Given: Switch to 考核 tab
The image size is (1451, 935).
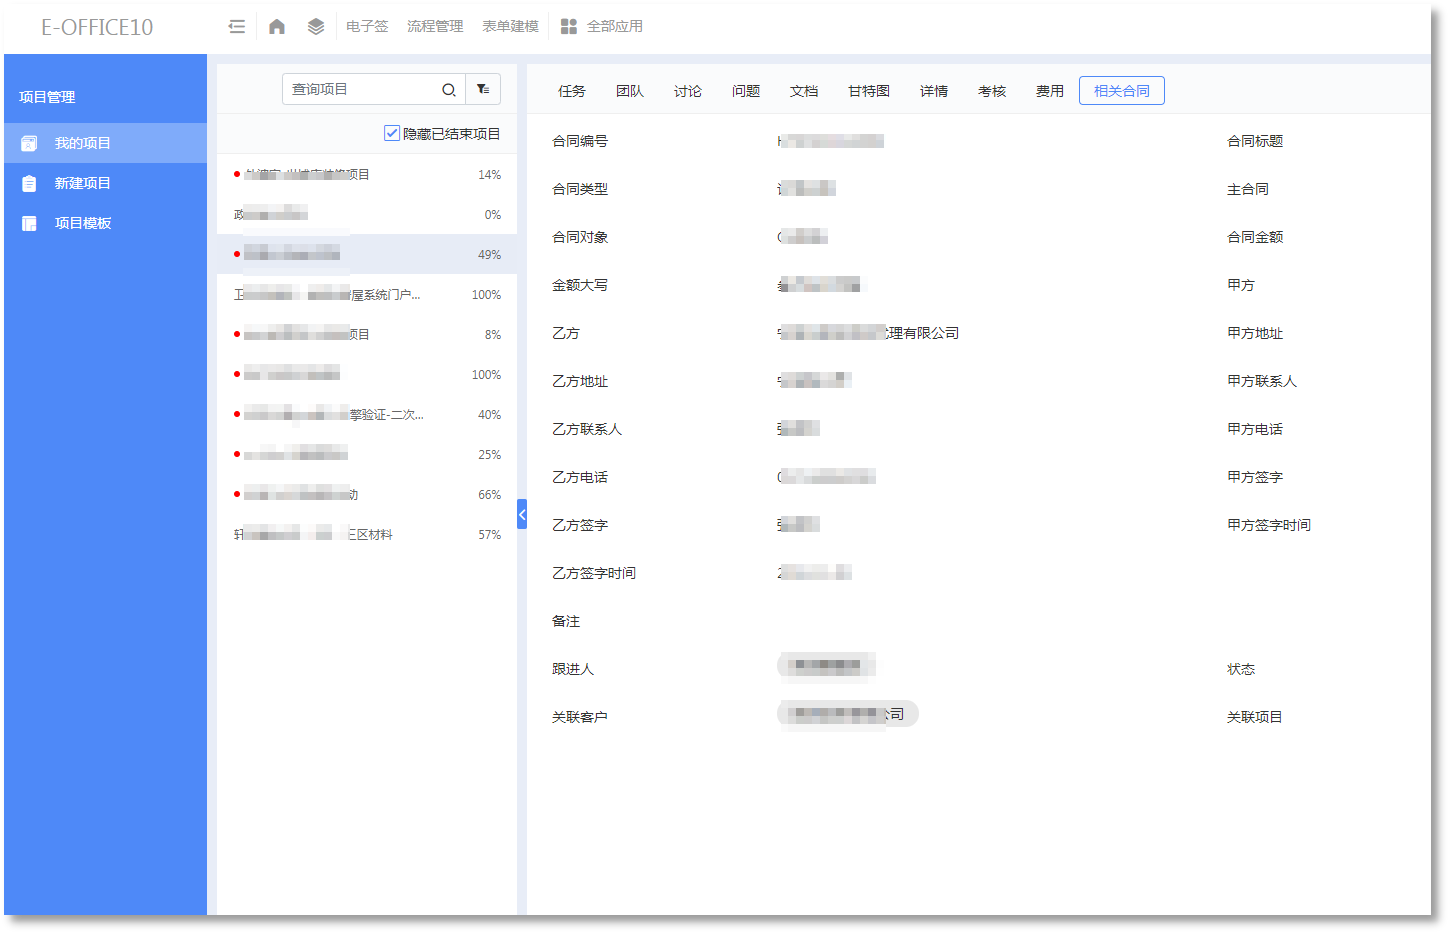Looking at the screenshot, I should [x=992, y=91].
